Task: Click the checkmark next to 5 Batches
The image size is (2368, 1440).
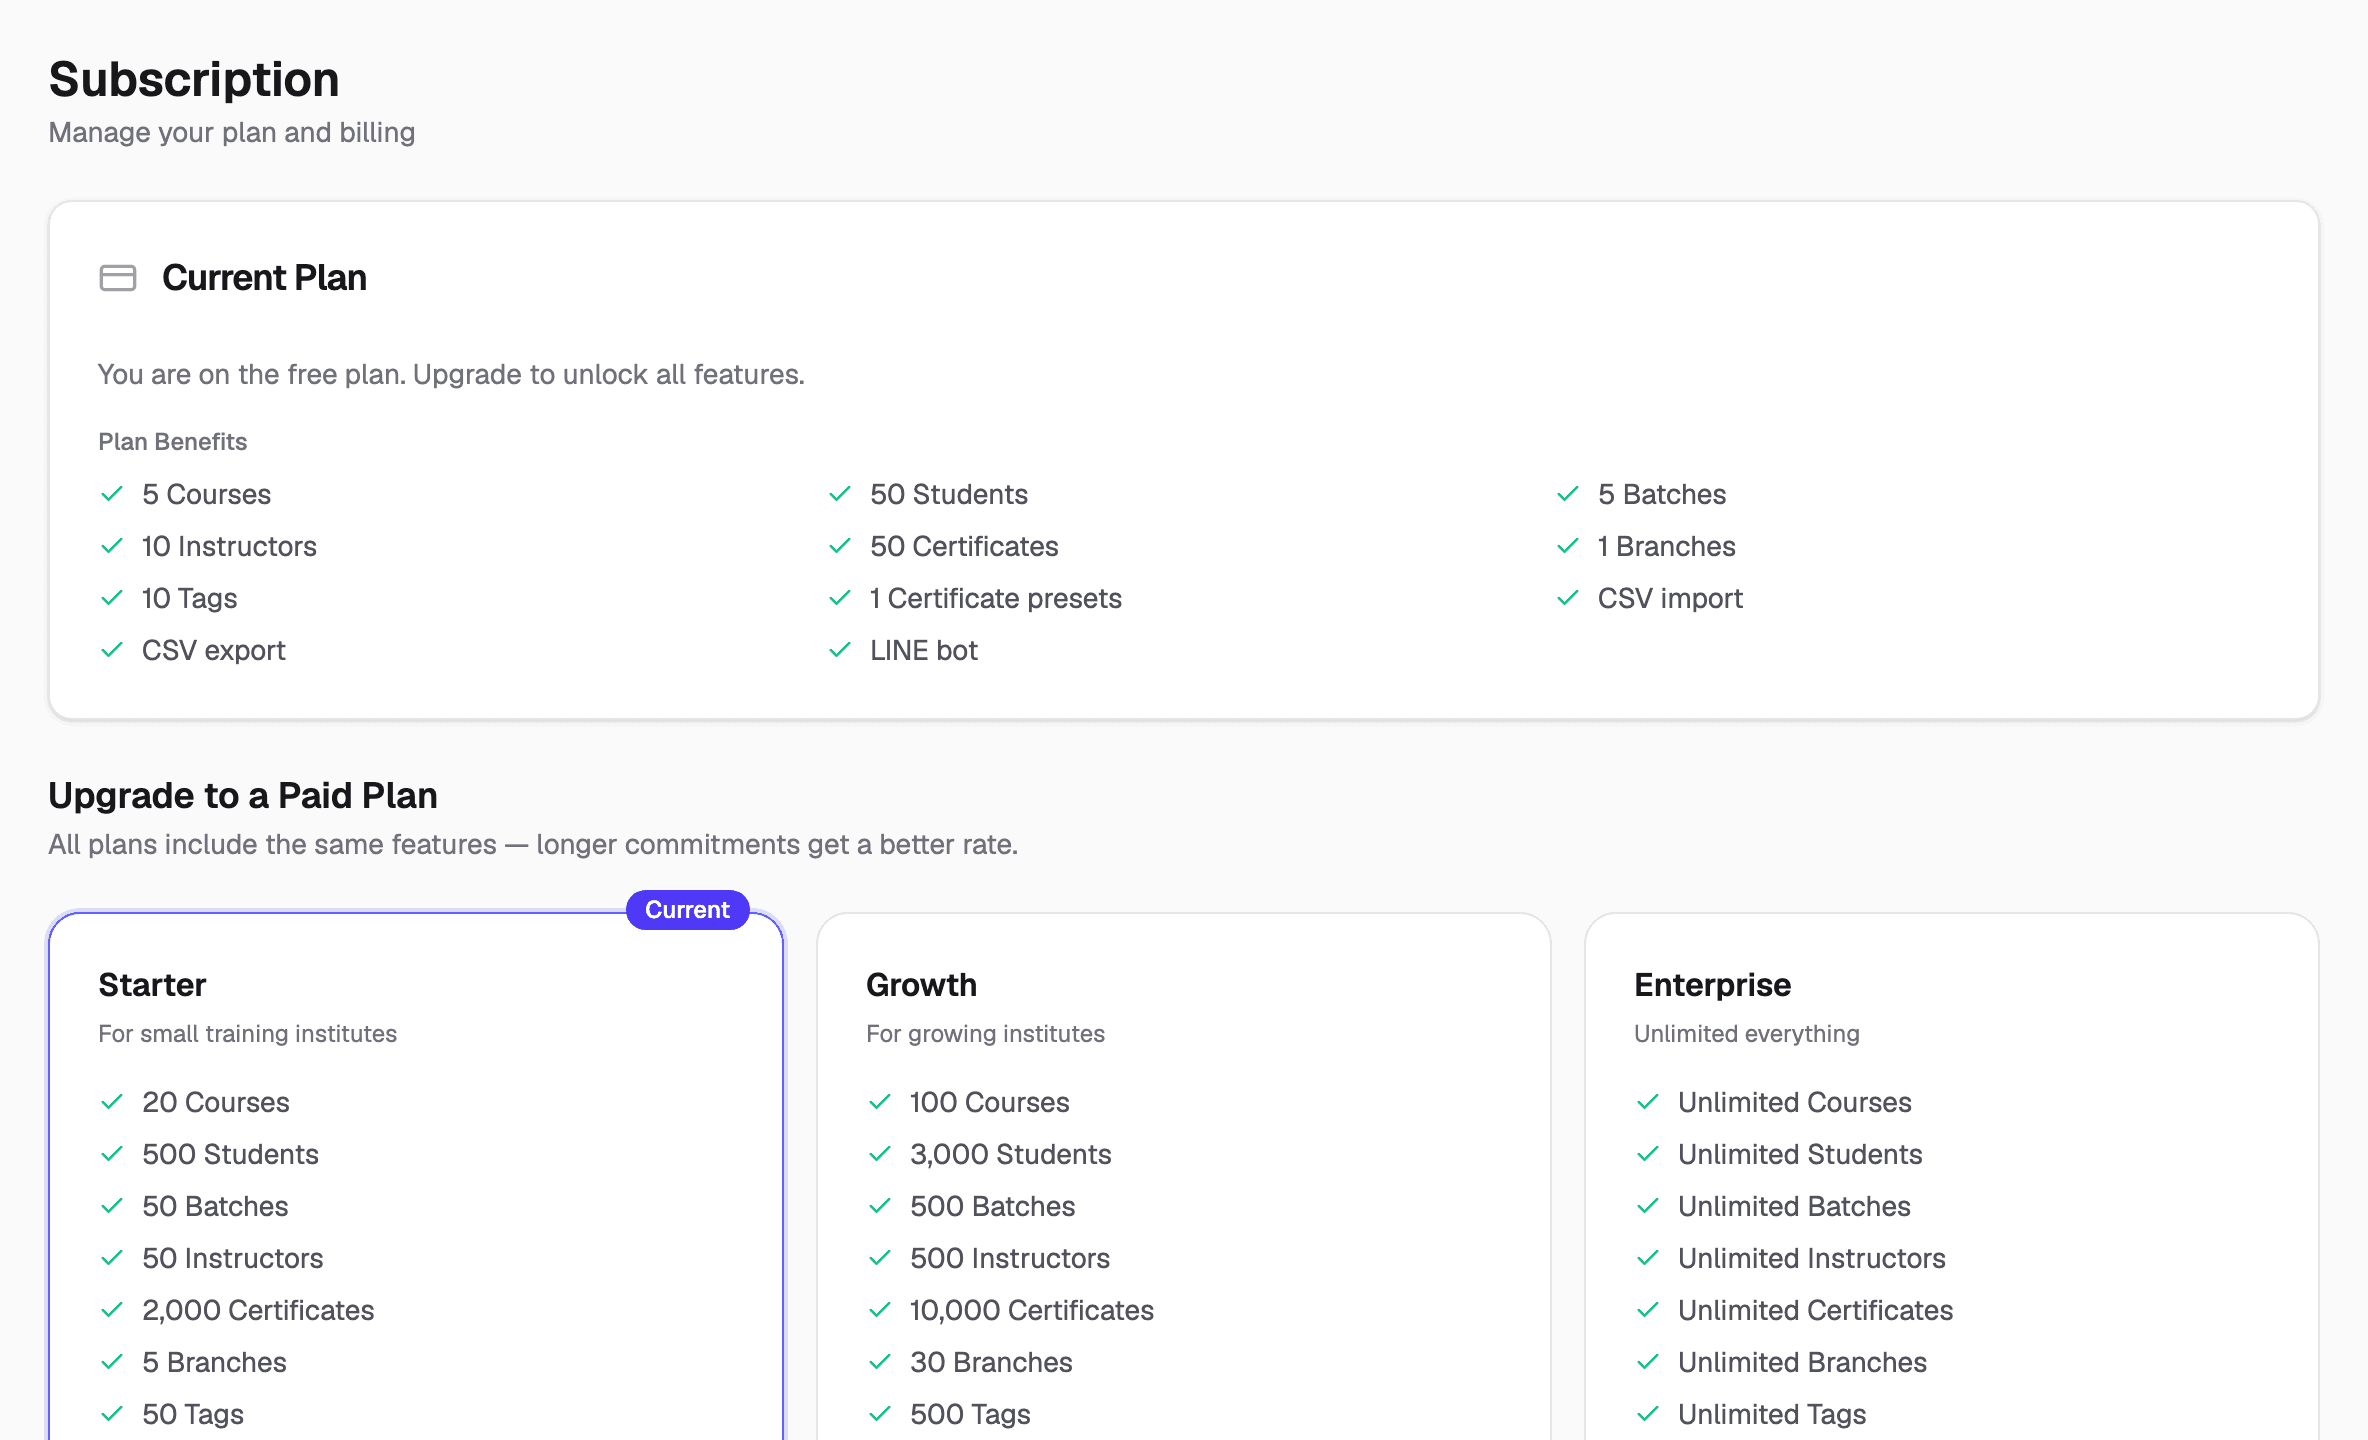Action: (1568, 494)
